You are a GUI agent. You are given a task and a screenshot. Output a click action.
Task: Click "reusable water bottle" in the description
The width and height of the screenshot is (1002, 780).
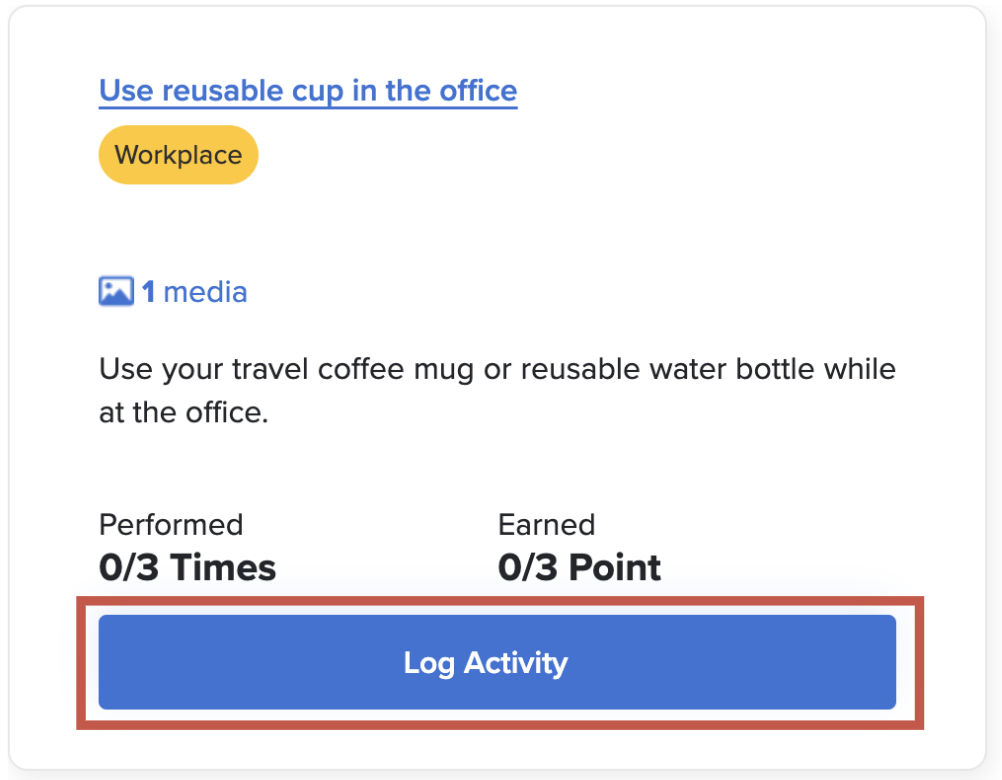[x=681, y=369]
